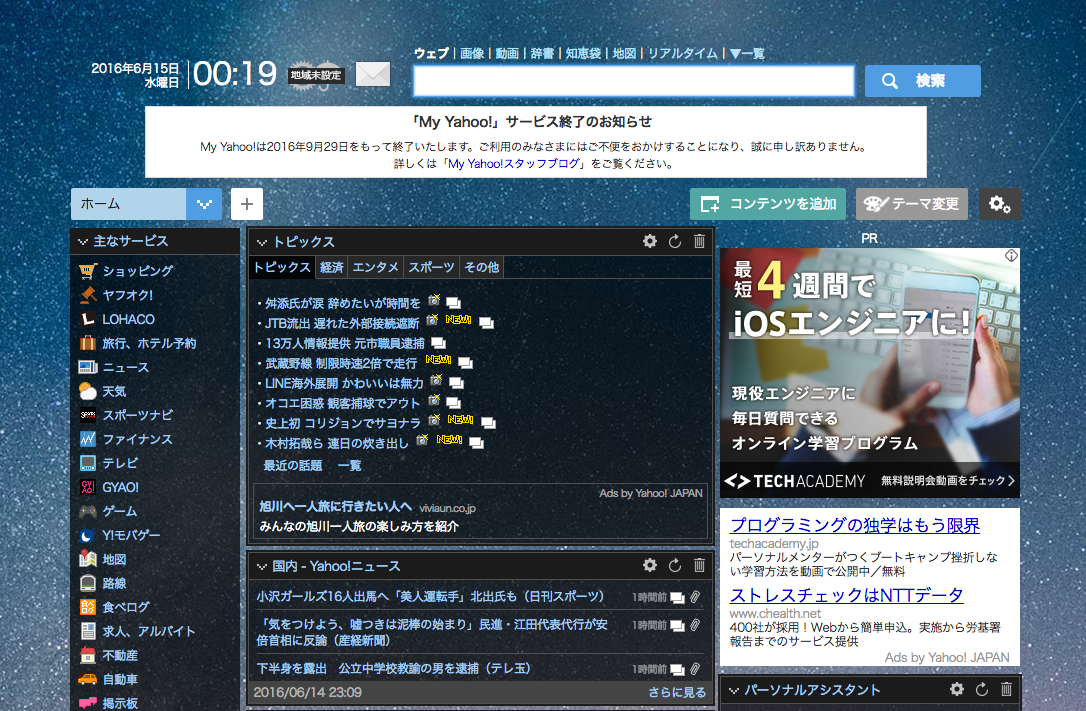This screenshot has width=1086, height=711.
Task: Open settings gear of トピックス panel
Action: pos(650,241)
